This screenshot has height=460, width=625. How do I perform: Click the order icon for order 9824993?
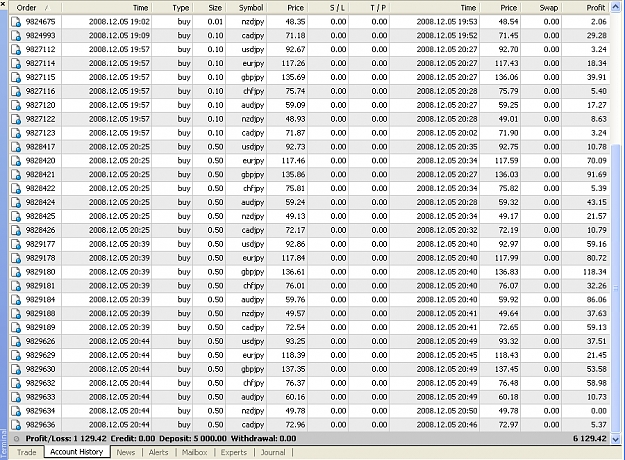coord(16,35)
